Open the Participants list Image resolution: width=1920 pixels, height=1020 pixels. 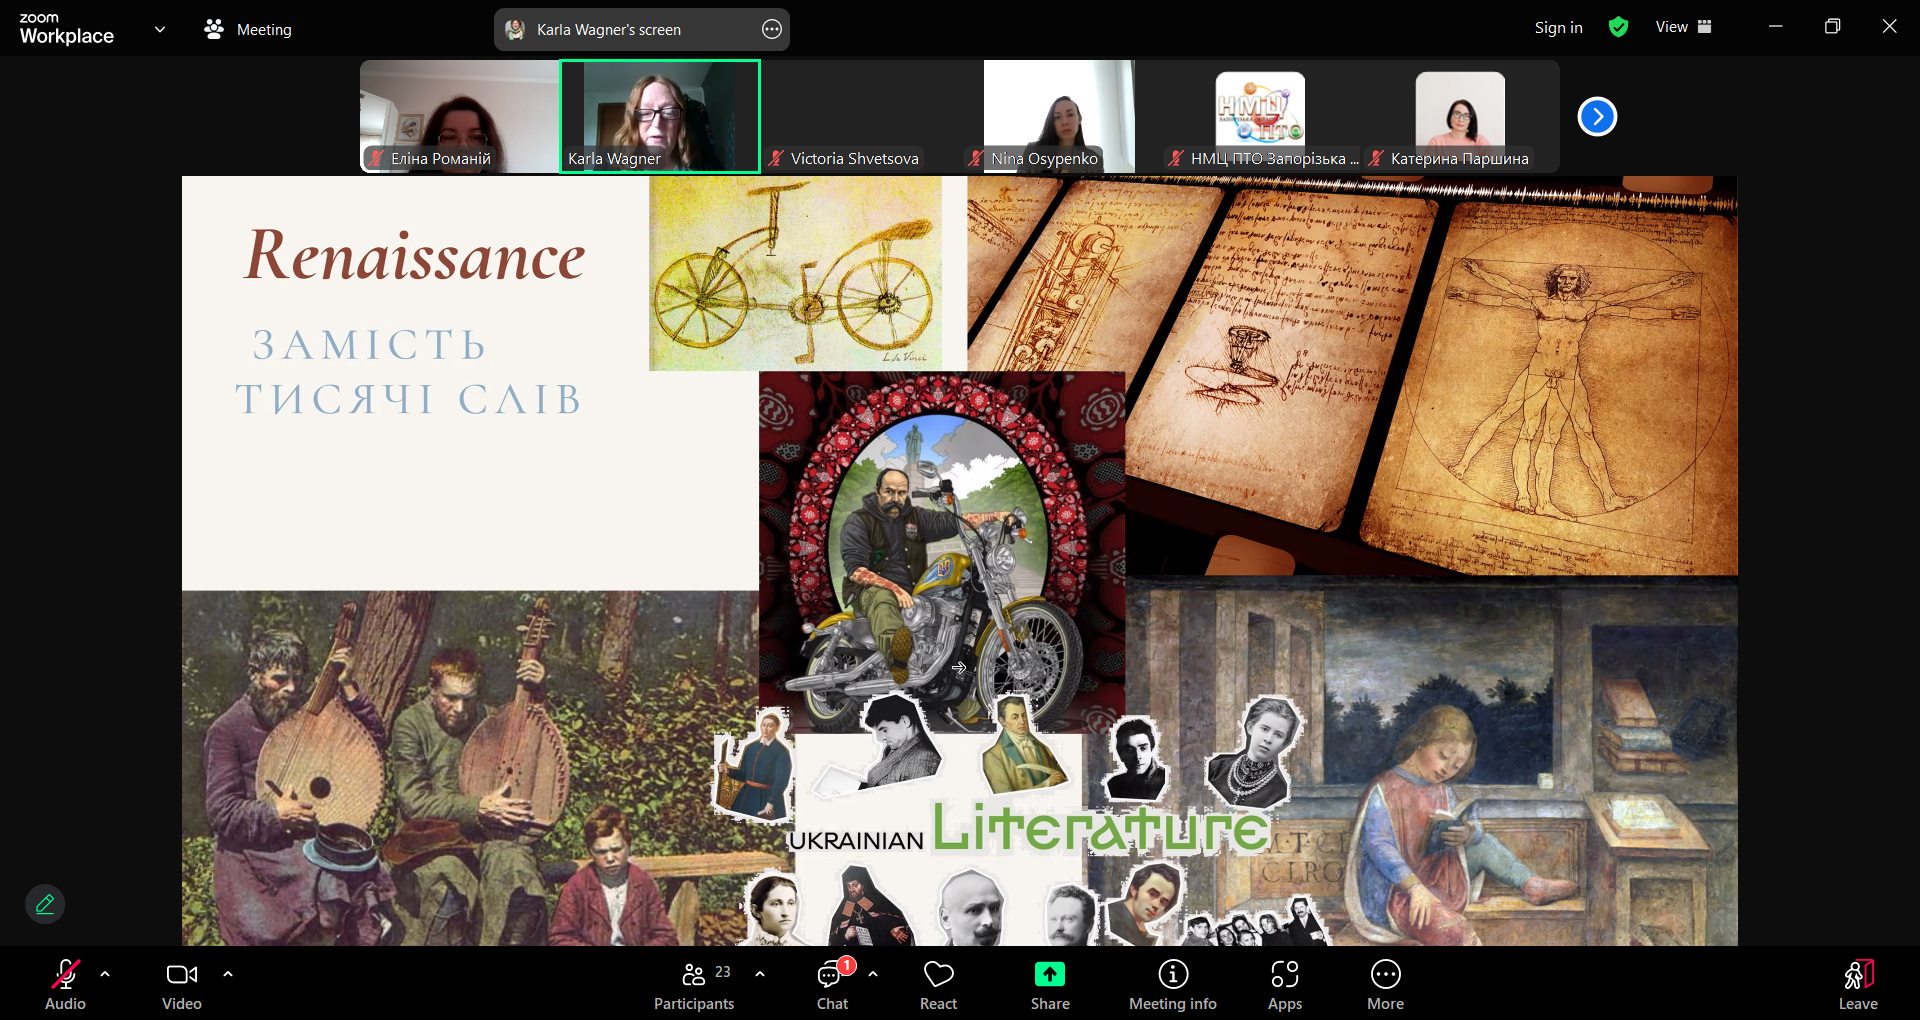click(694, 984)
